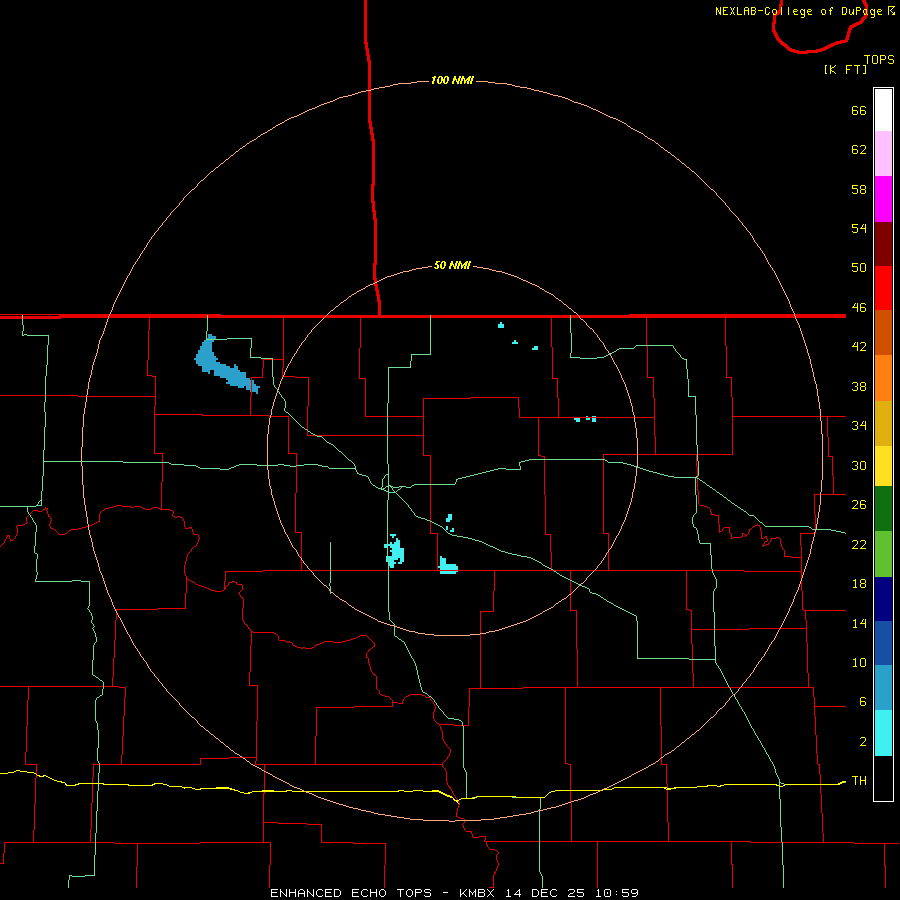Select the black TH threshold legend swatch
Viewport: 900px width, 900px height.
(883, 778)
